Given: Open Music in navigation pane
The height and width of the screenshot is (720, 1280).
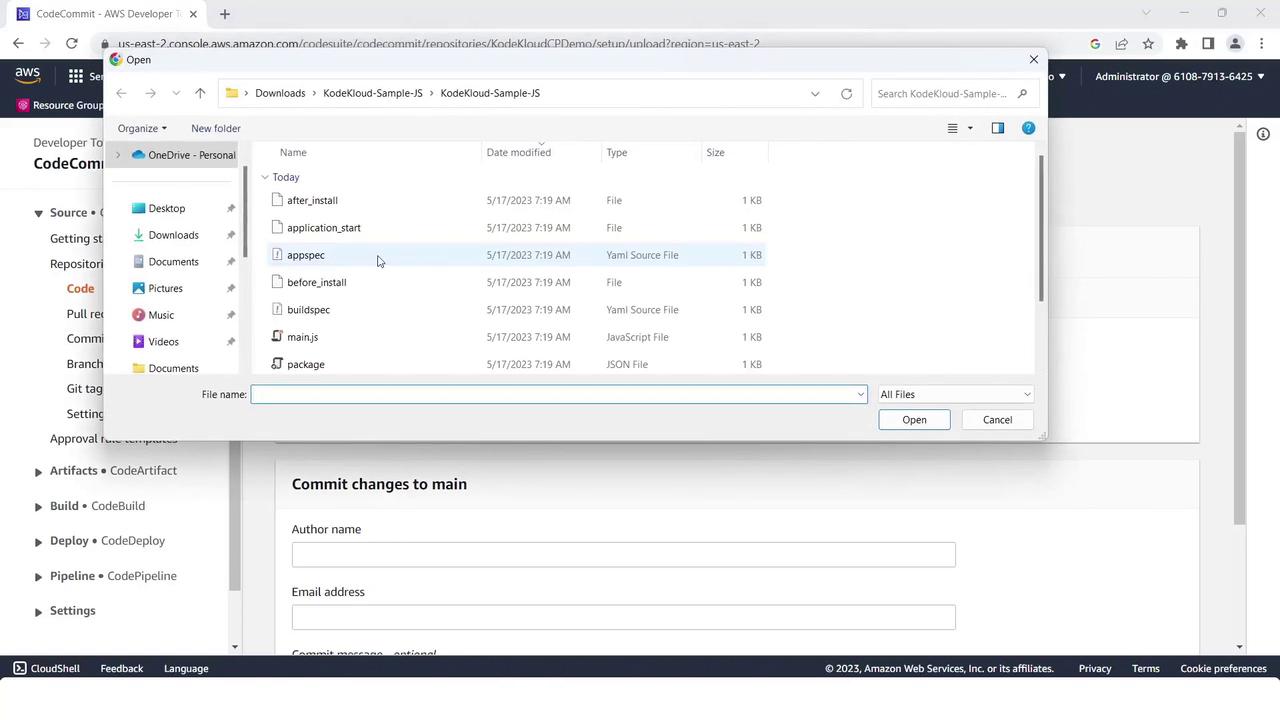Looking at the screenshot, I should point(160,315).
